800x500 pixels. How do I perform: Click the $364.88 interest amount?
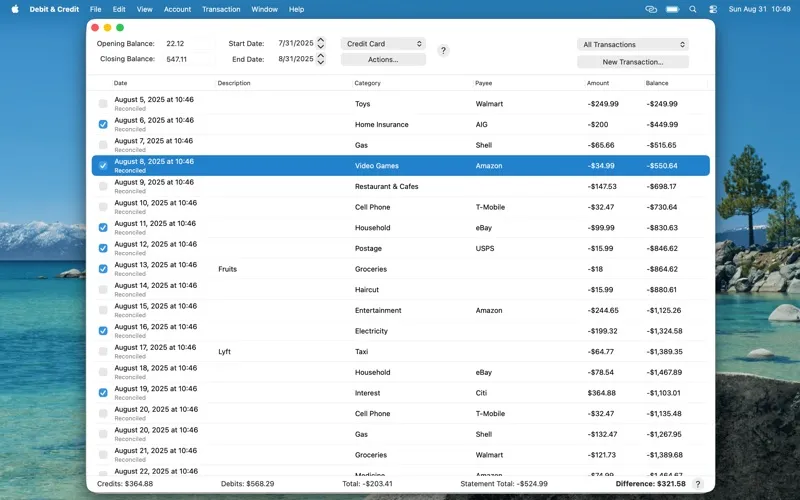coord(602,393)
